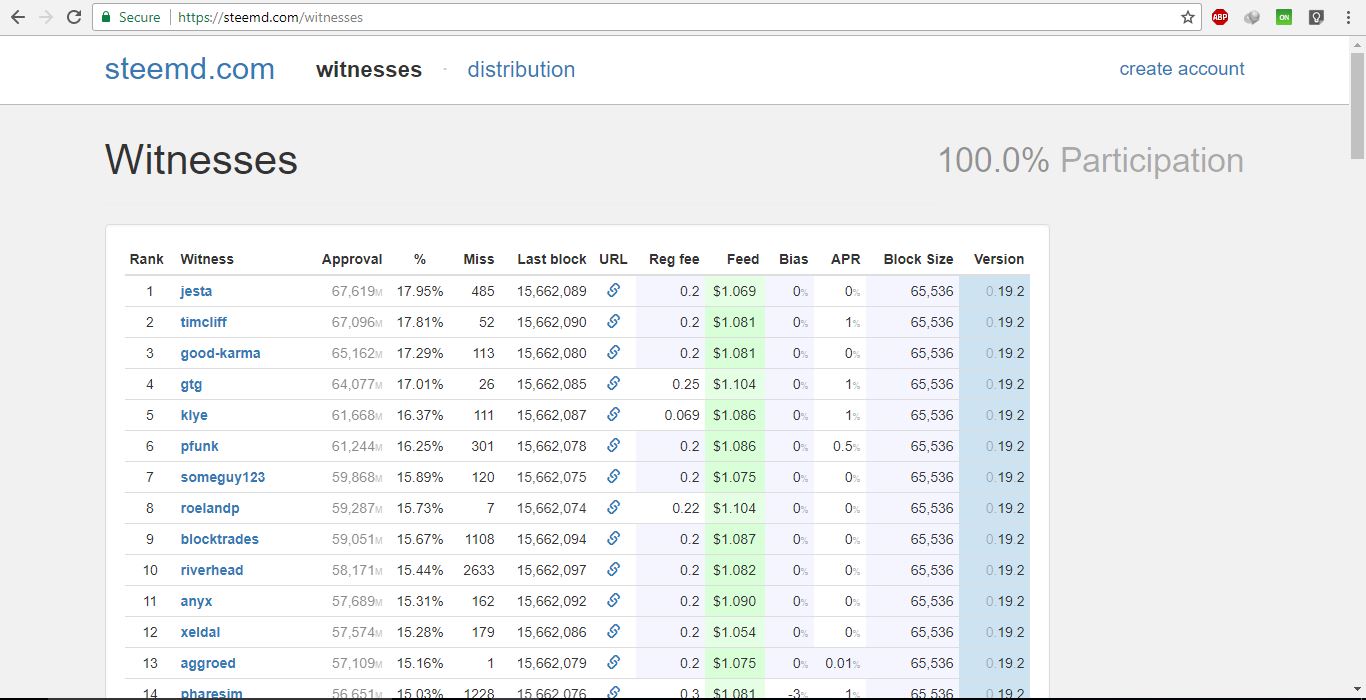Screen dimensions: 1366x700
Task: Open the light bulb extension icon
Action: (x=1316, y=17)
